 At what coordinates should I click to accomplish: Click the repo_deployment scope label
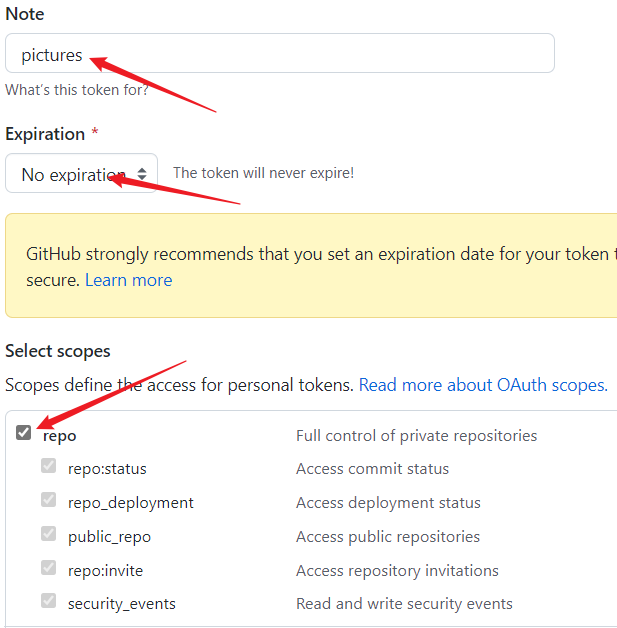pos(131,503)
